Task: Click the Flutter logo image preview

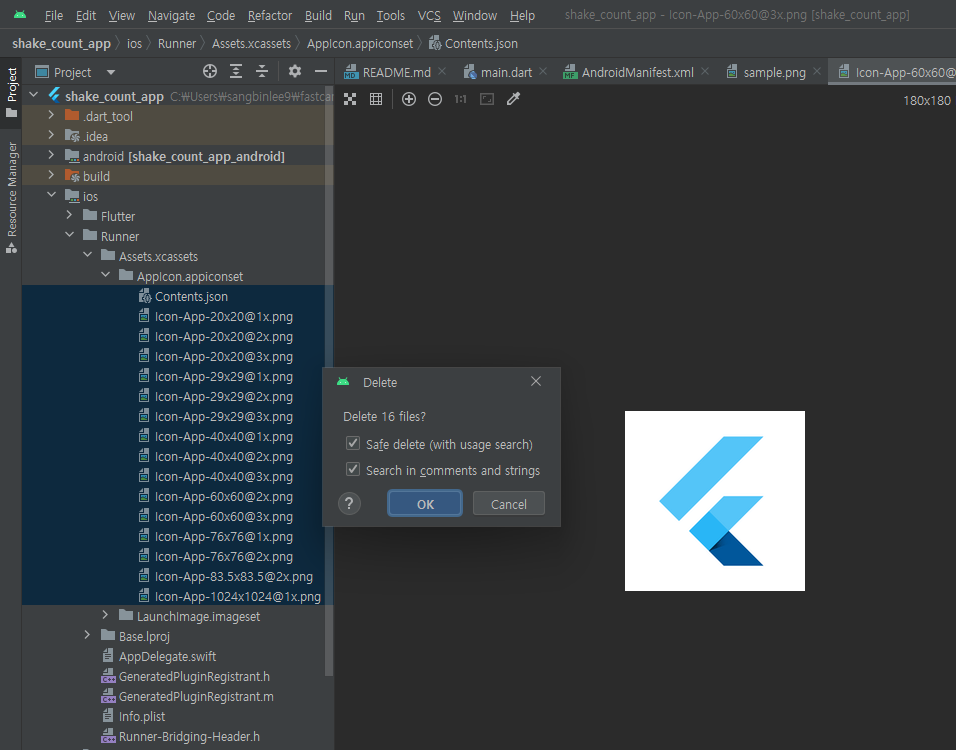Action: pyautogui.click(x=715, y=501)
